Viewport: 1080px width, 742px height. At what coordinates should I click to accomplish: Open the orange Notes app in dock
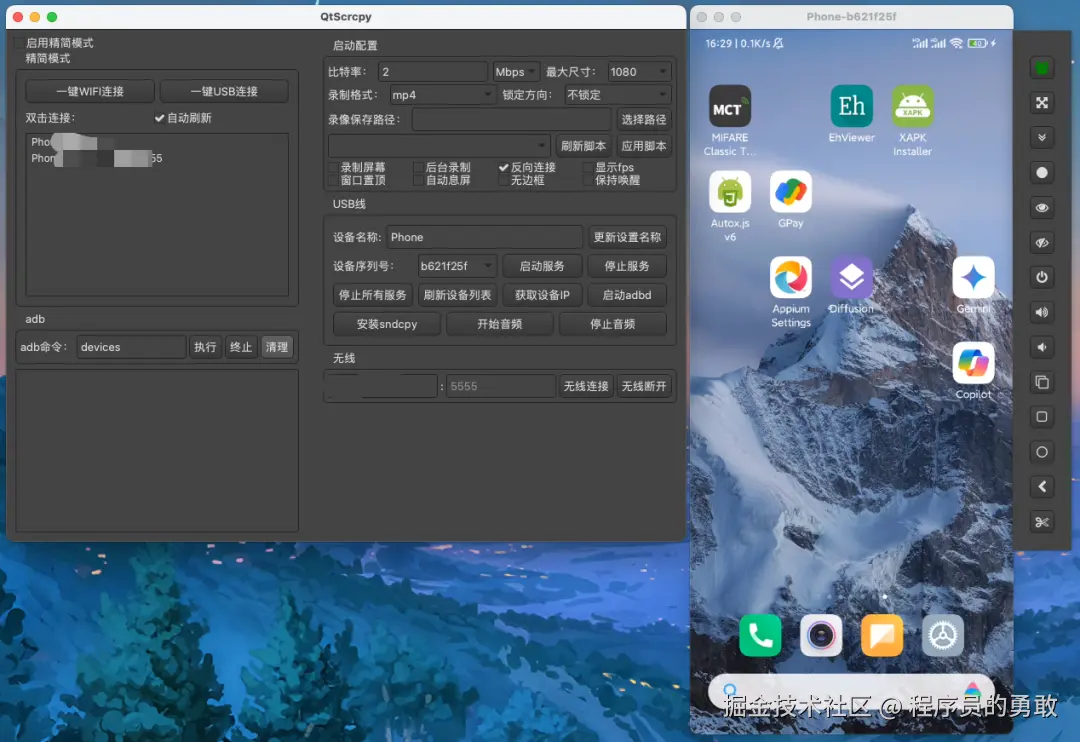click(x=882, y=635)
